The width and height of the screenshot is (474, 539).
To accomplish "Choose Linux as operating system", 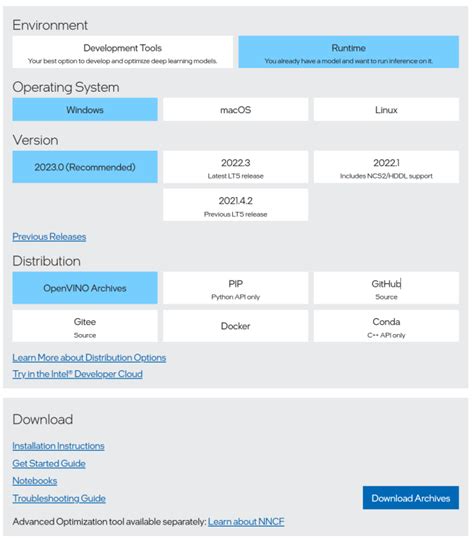I will (x=386, y=109).
